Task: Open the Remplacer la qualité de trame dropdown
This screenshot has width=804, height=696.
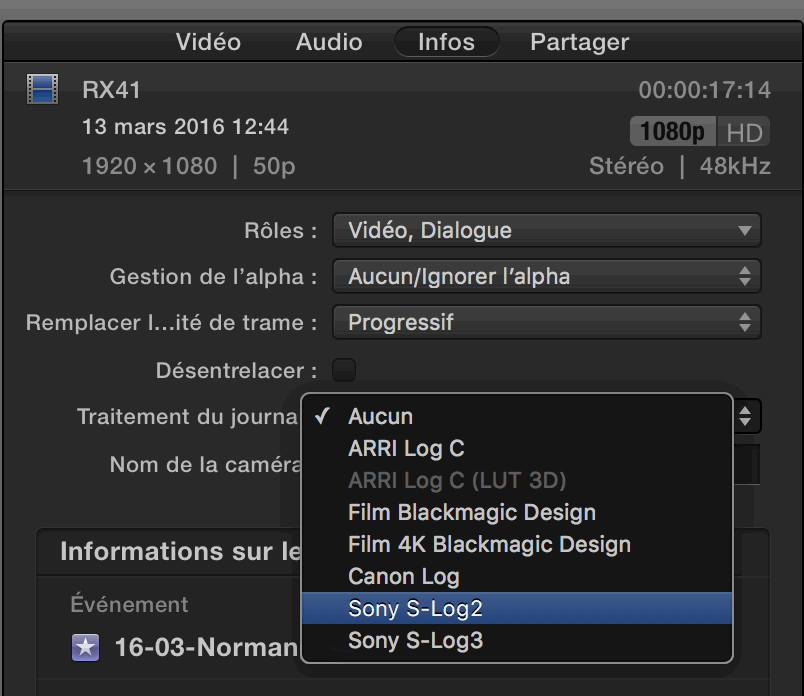Action: 546,322
